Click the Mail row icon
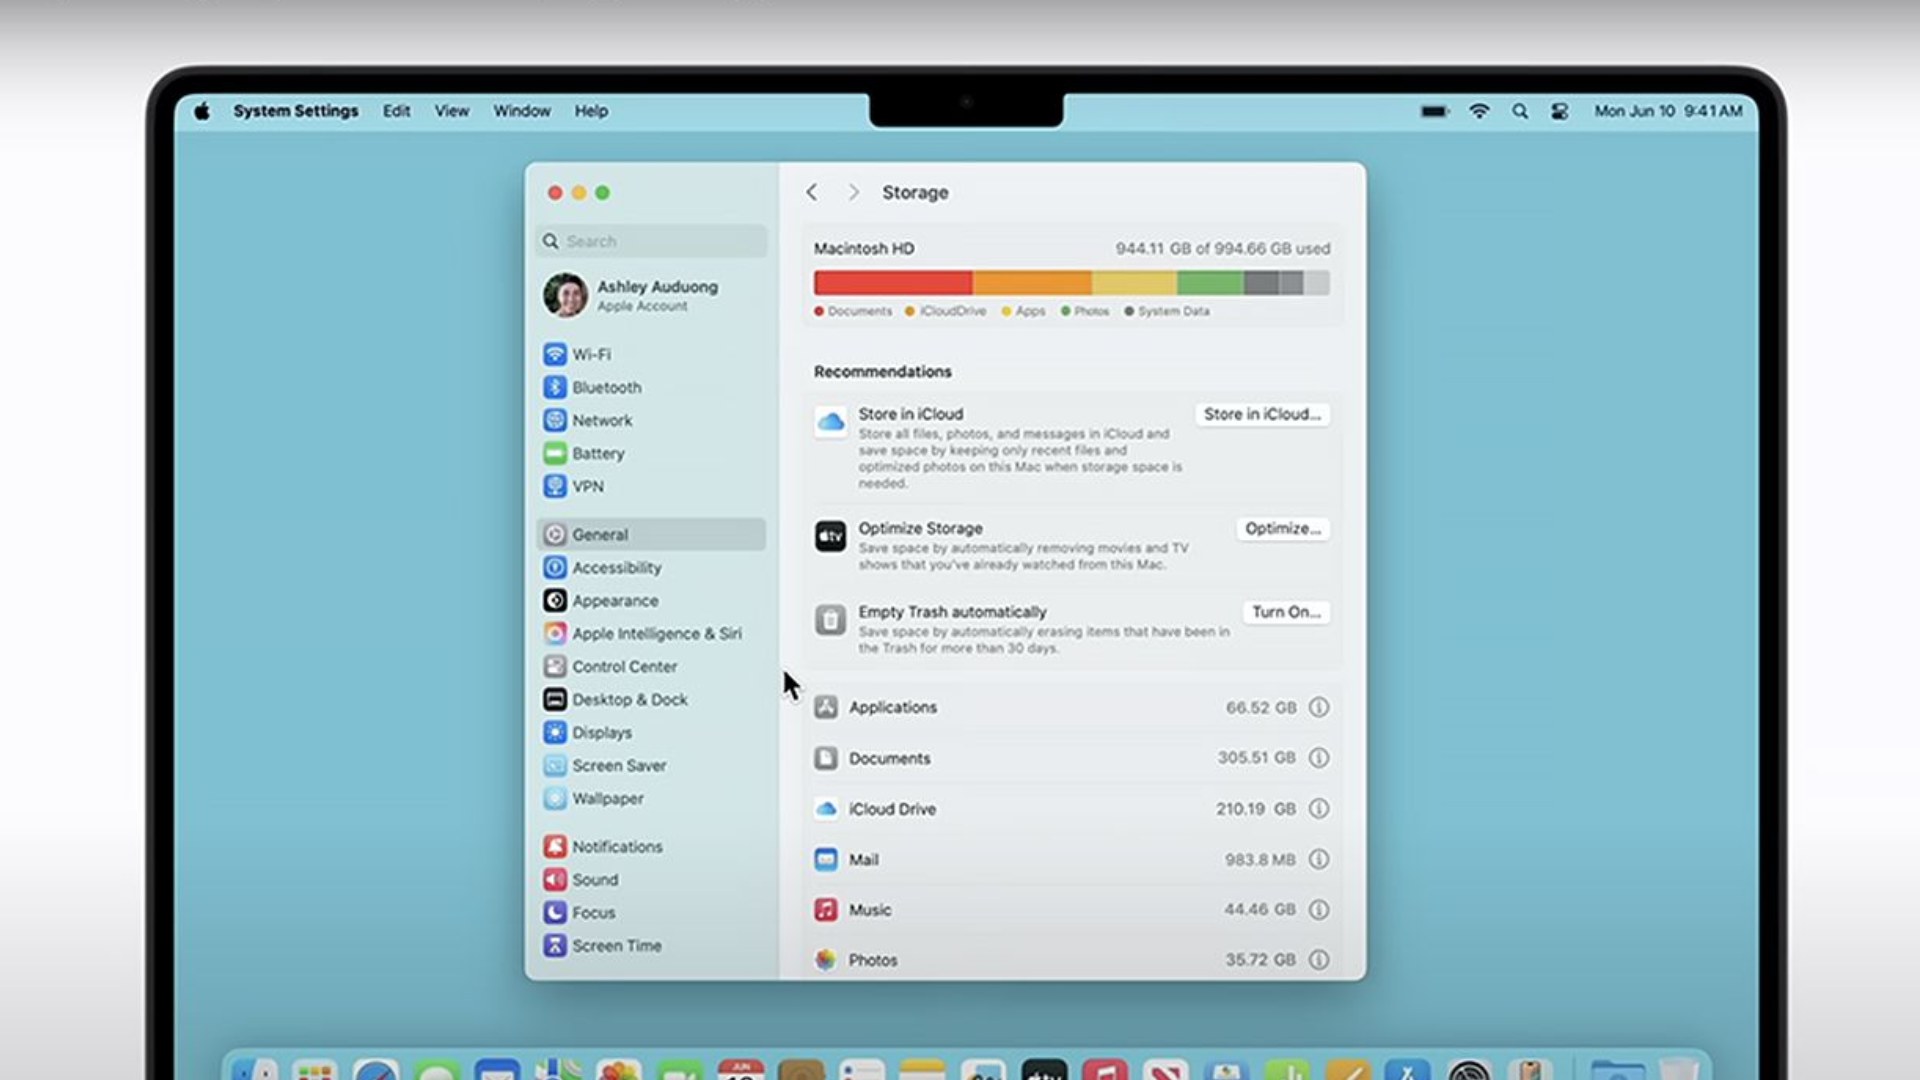This screenshot has height=1080, width=1920. pos(826,859)
